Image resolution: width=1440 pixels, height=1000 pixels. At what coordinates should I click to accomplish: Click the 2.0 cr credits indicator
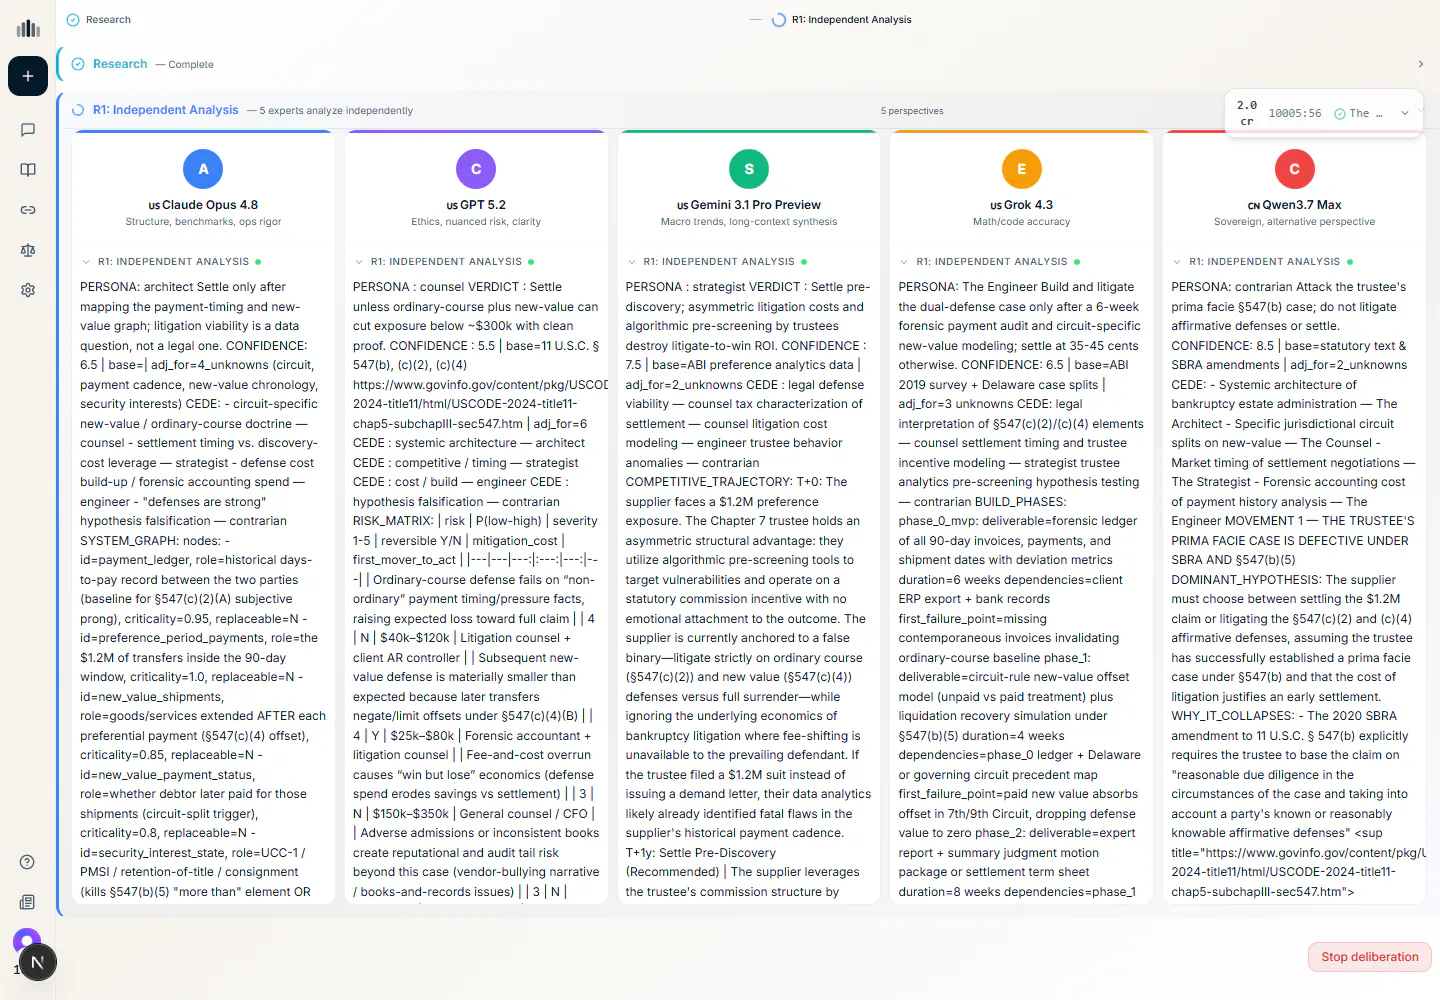coord(1247,113)
